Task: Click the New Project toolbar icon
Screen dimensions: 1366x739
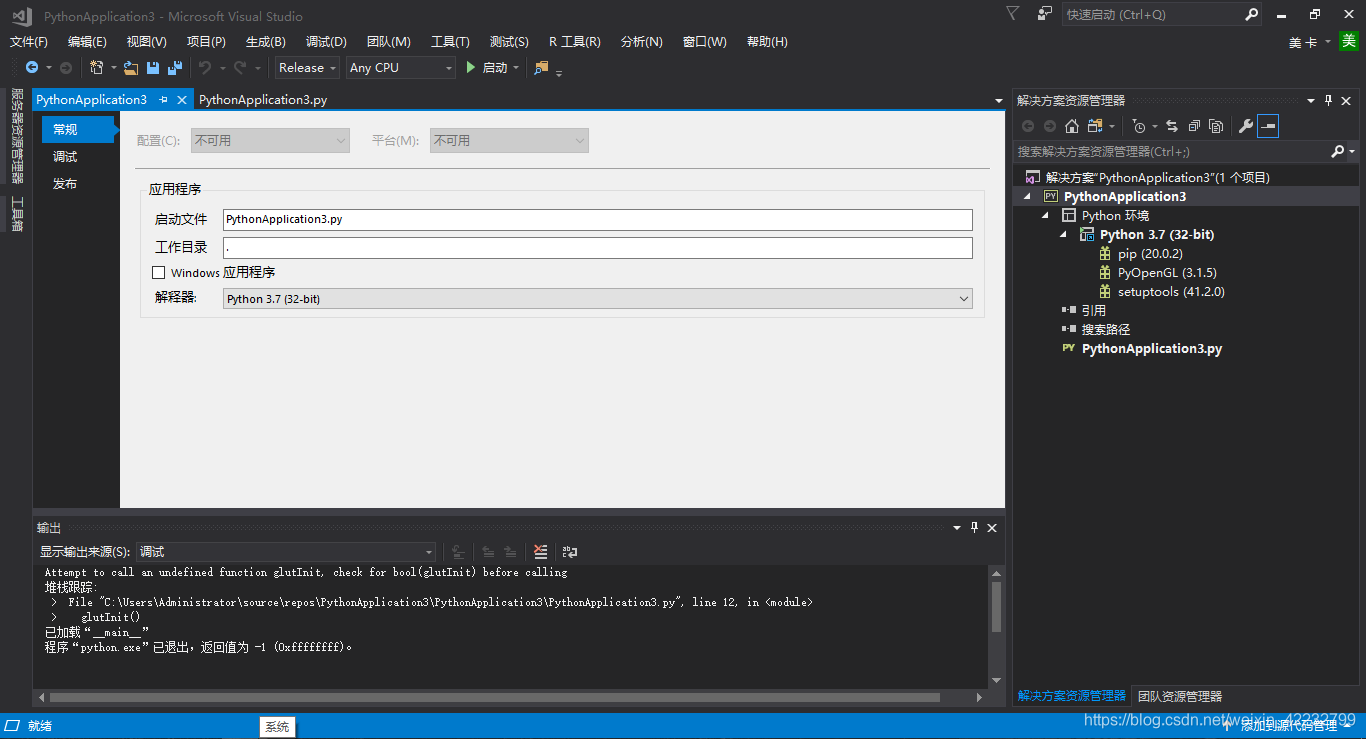Action: point(96,68)
